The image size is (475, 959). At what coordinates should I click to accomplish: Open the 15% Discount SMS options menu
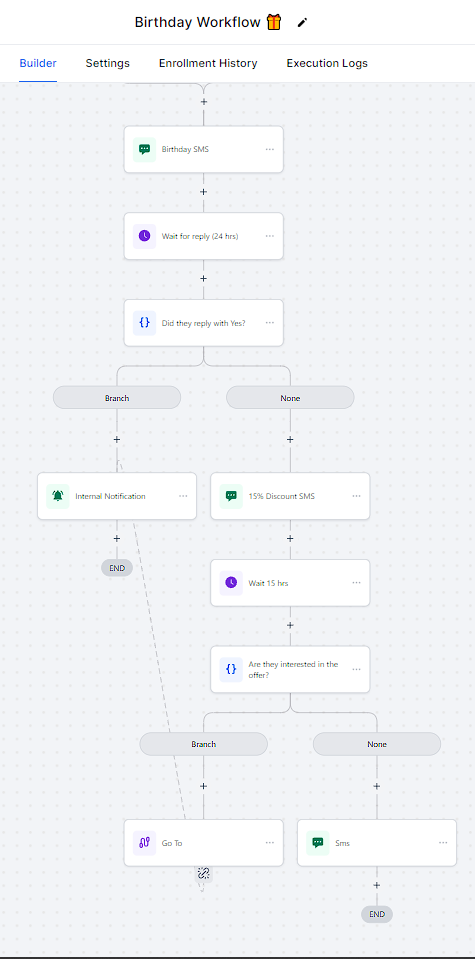click(356, 496)
